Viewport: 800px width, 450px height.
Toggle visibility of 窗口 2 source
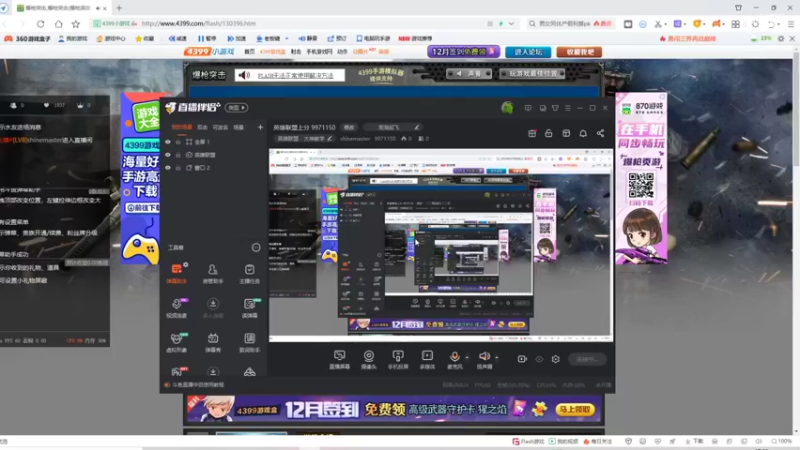click(x=168, y=167)
